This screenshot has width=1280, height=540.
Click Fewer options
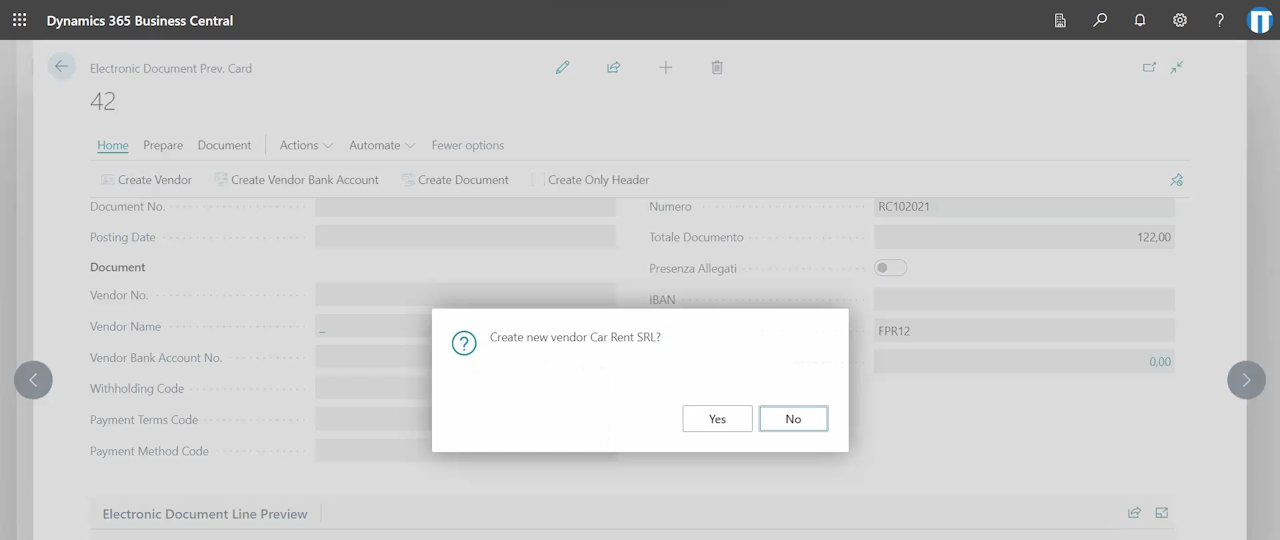468,145
